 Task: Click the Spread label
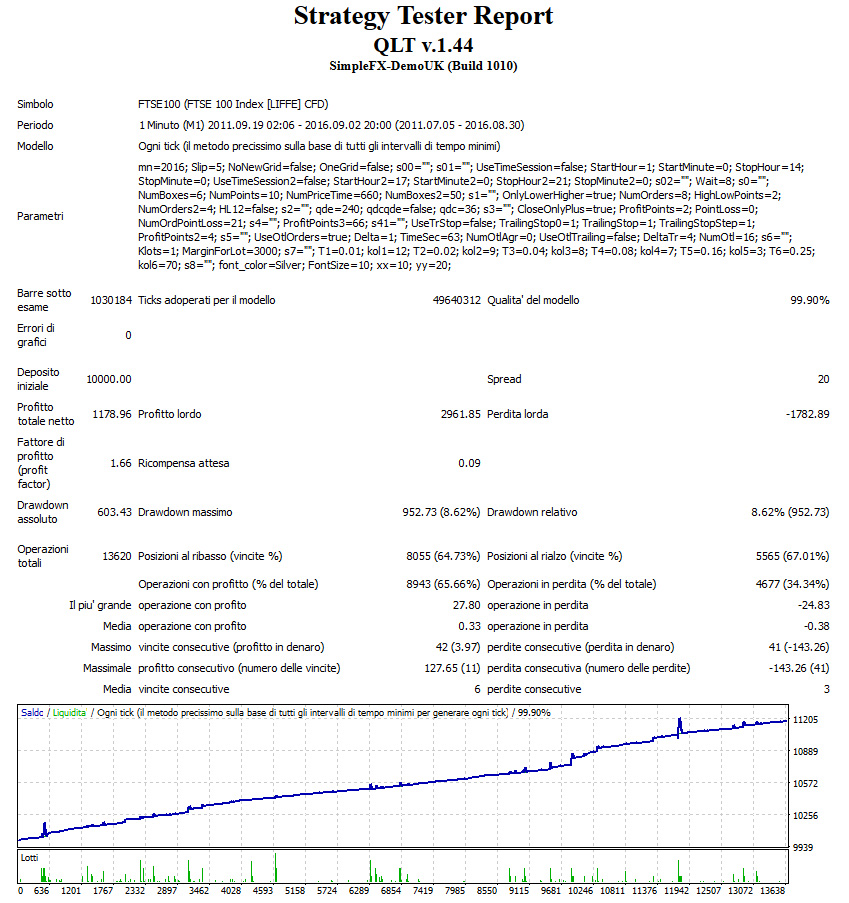(504, 379)
